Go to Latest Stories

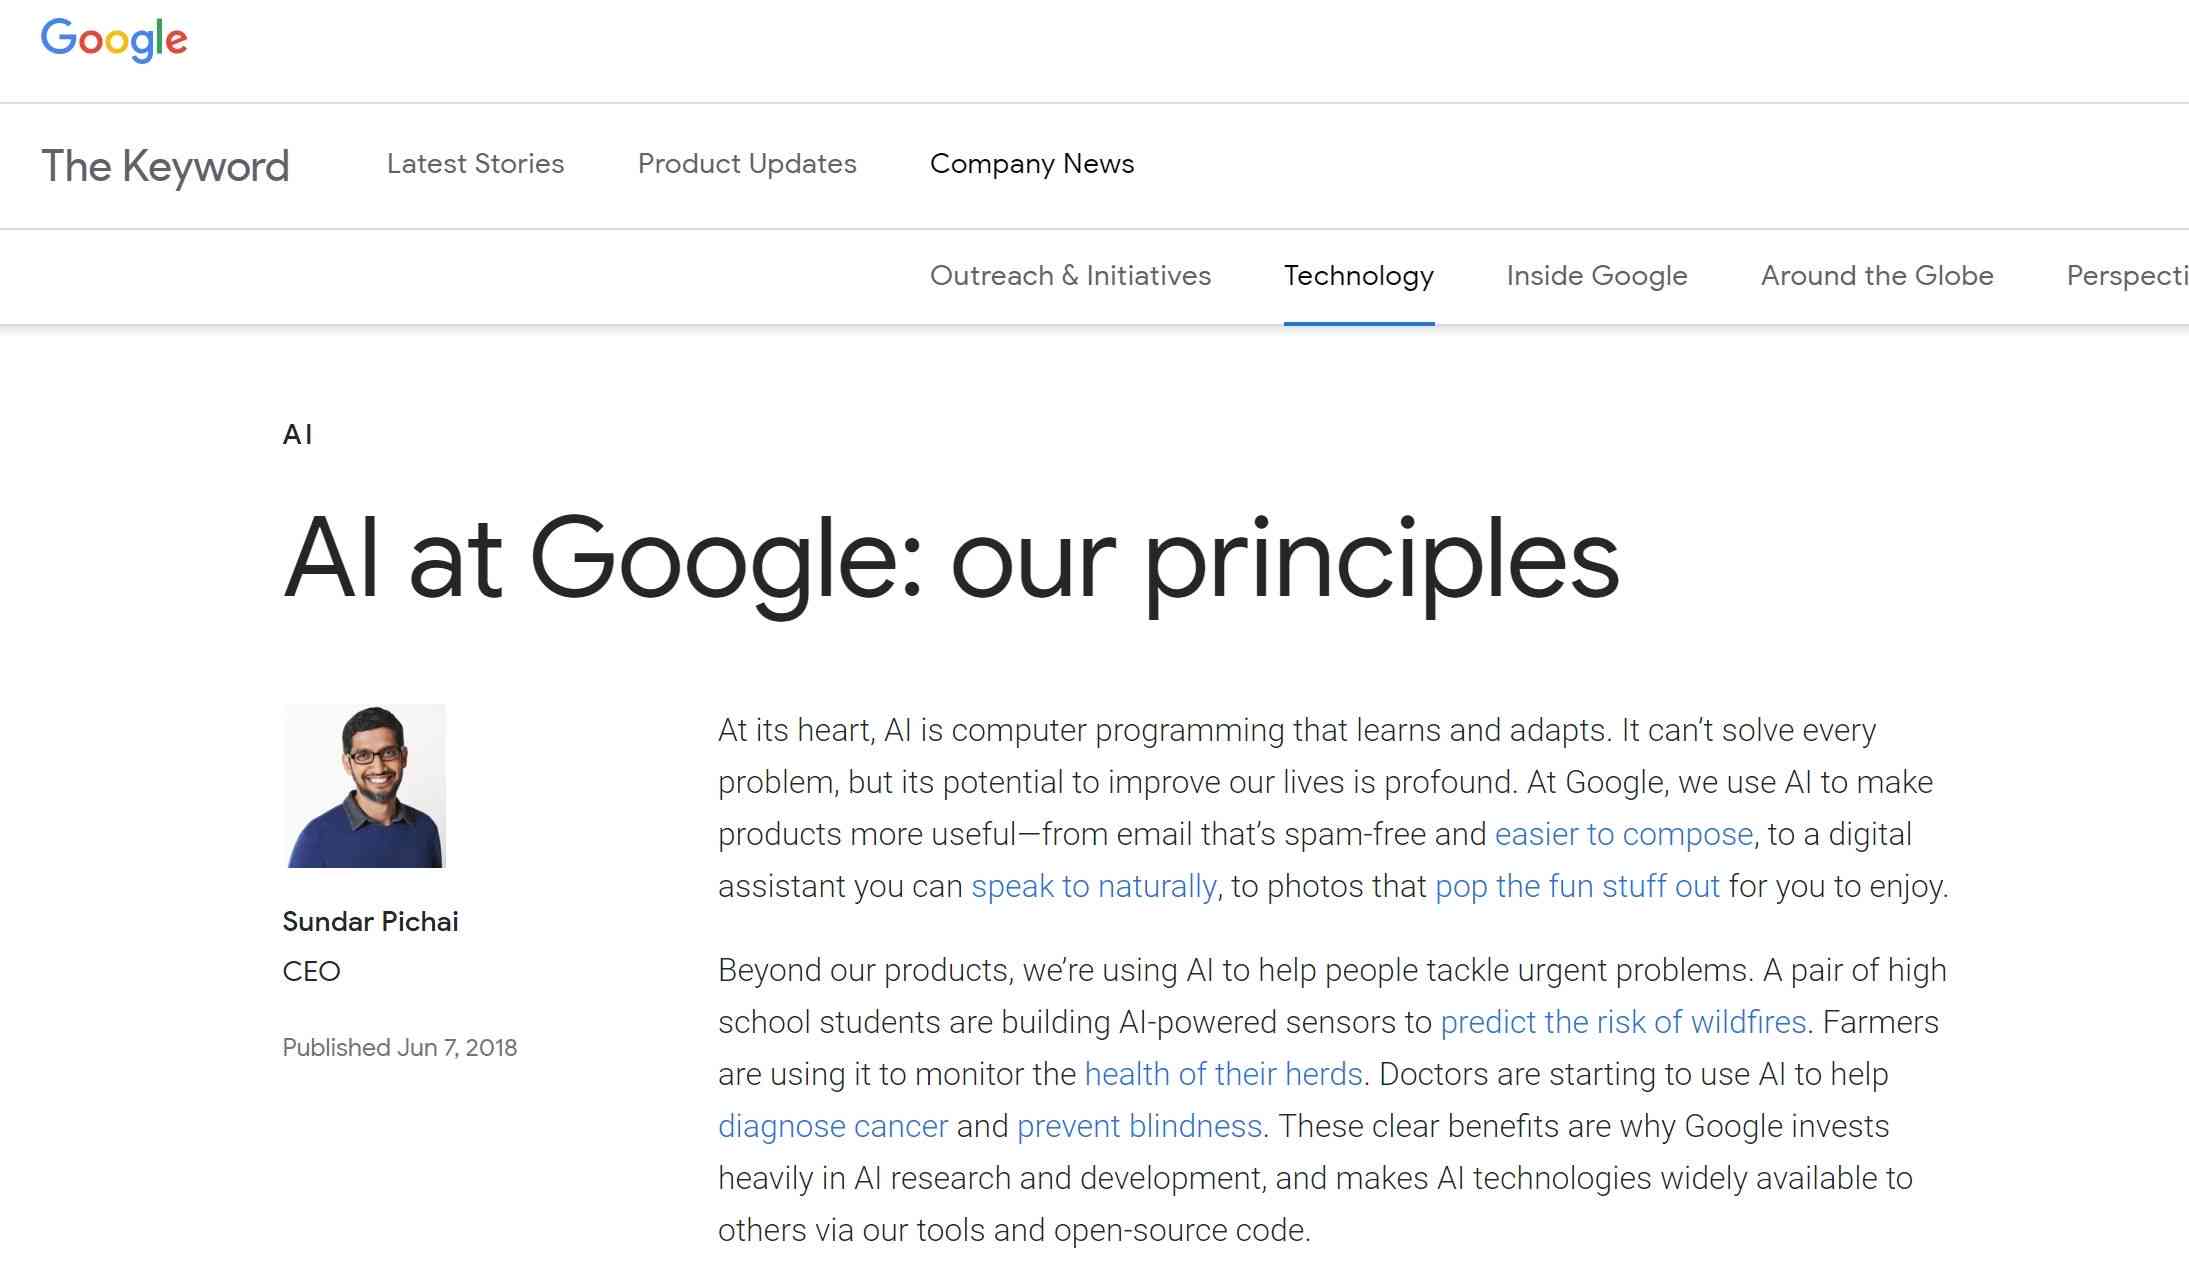click(475, 164)
